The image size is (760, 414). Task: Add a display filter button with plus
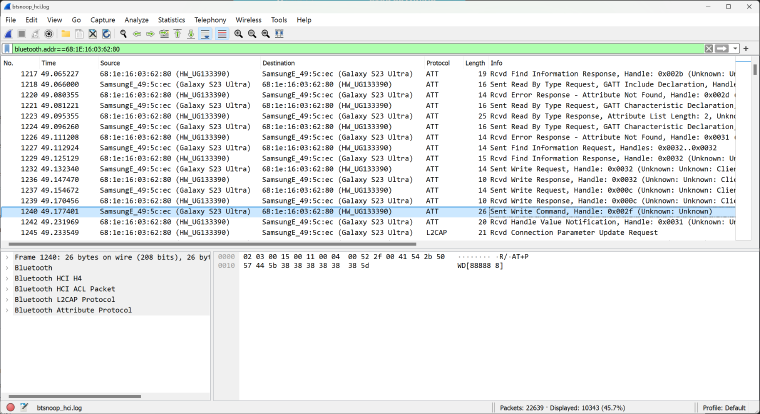click(x=746, y=49)
